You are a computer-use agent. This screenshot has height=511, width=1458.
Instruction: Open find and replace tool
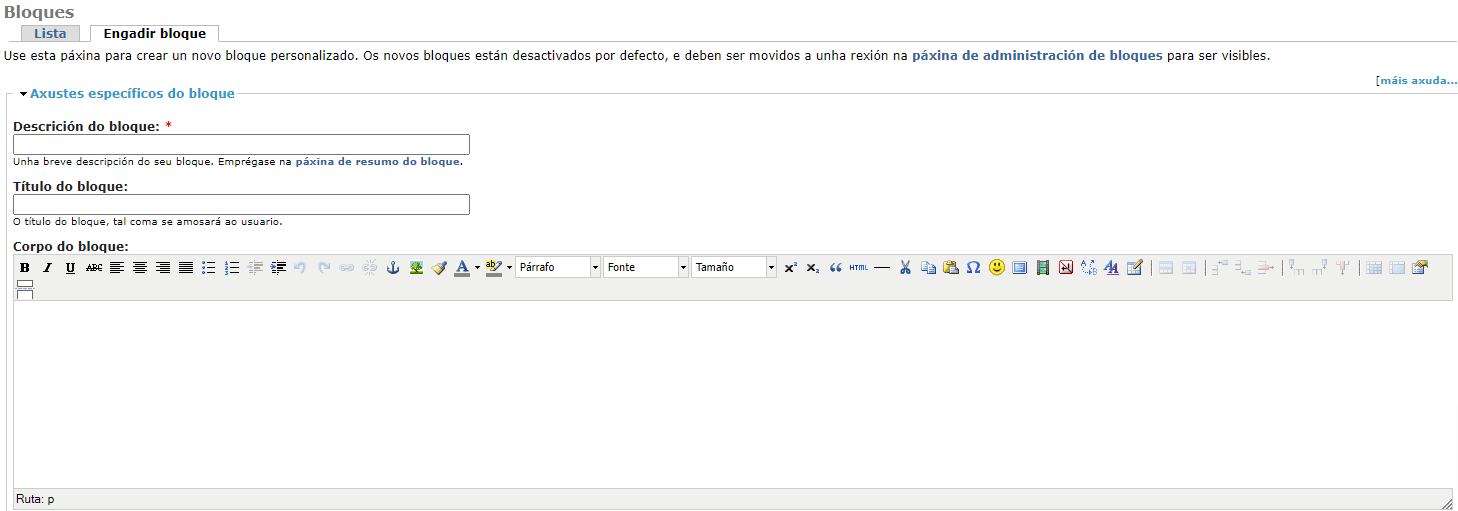1089,267
